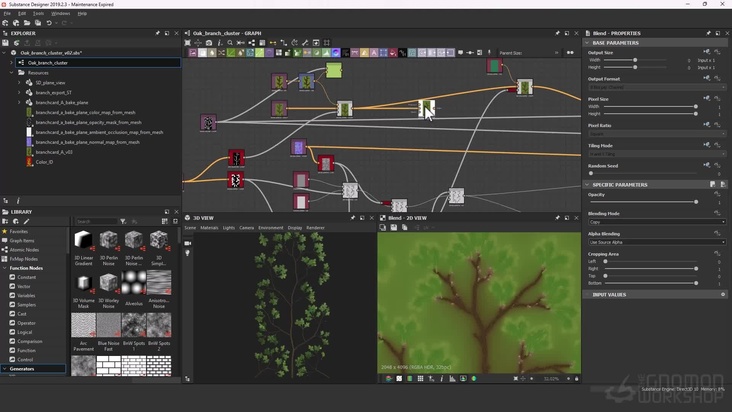The width and height of the screenshot is (732, 412).
Task: Select Atomic Nodes in Library list
Action: click(24, 250)
